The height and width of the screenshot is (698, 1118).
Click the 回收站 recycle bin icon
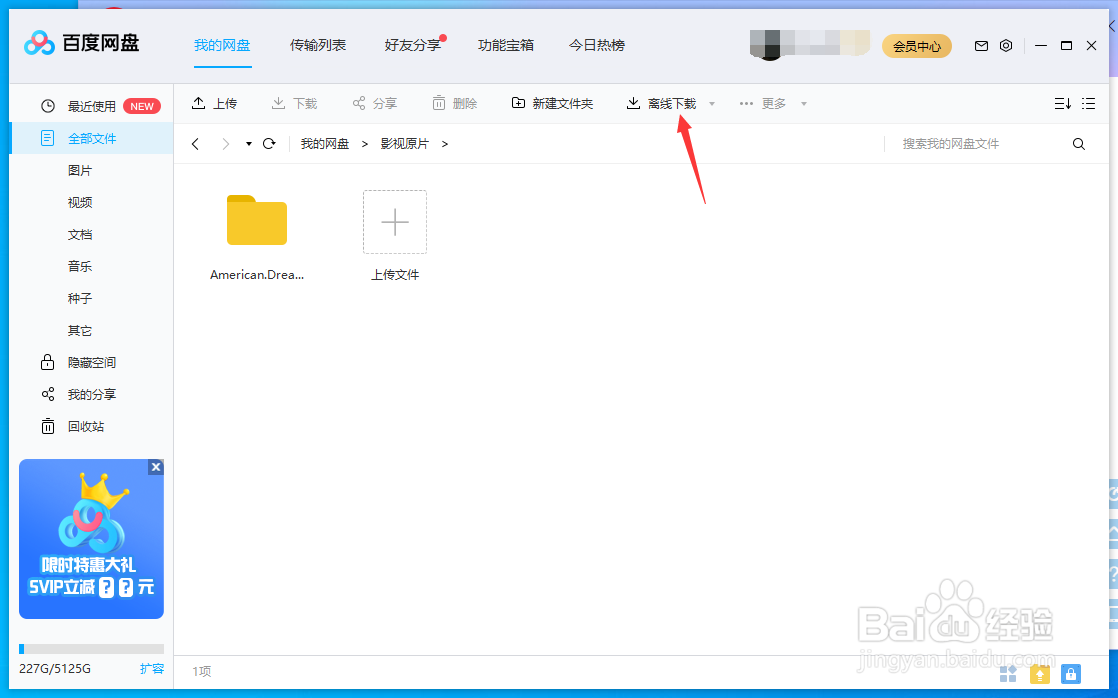[48, 426]
